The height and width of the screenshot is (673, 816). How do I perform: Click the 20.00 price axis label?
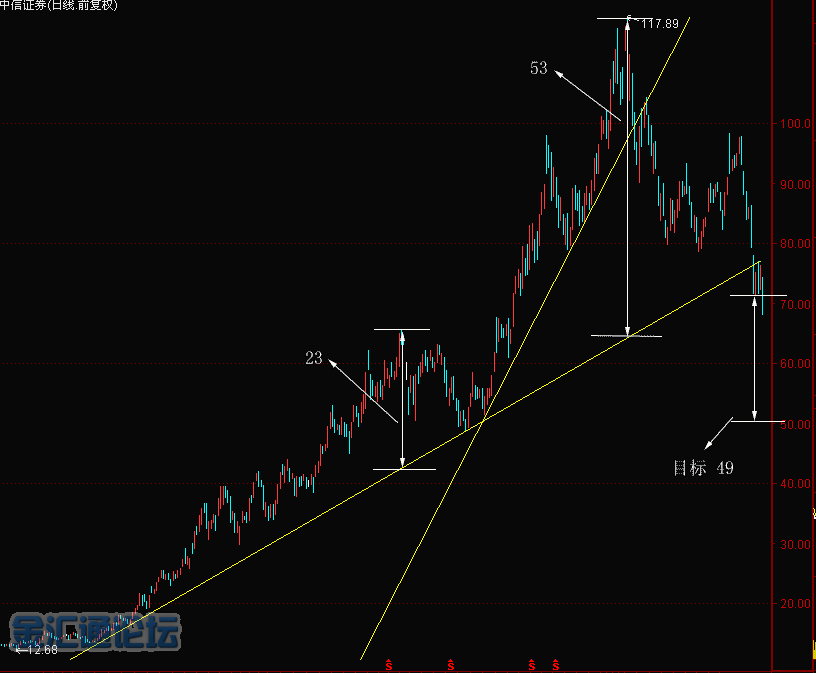[x=795, y=604]
